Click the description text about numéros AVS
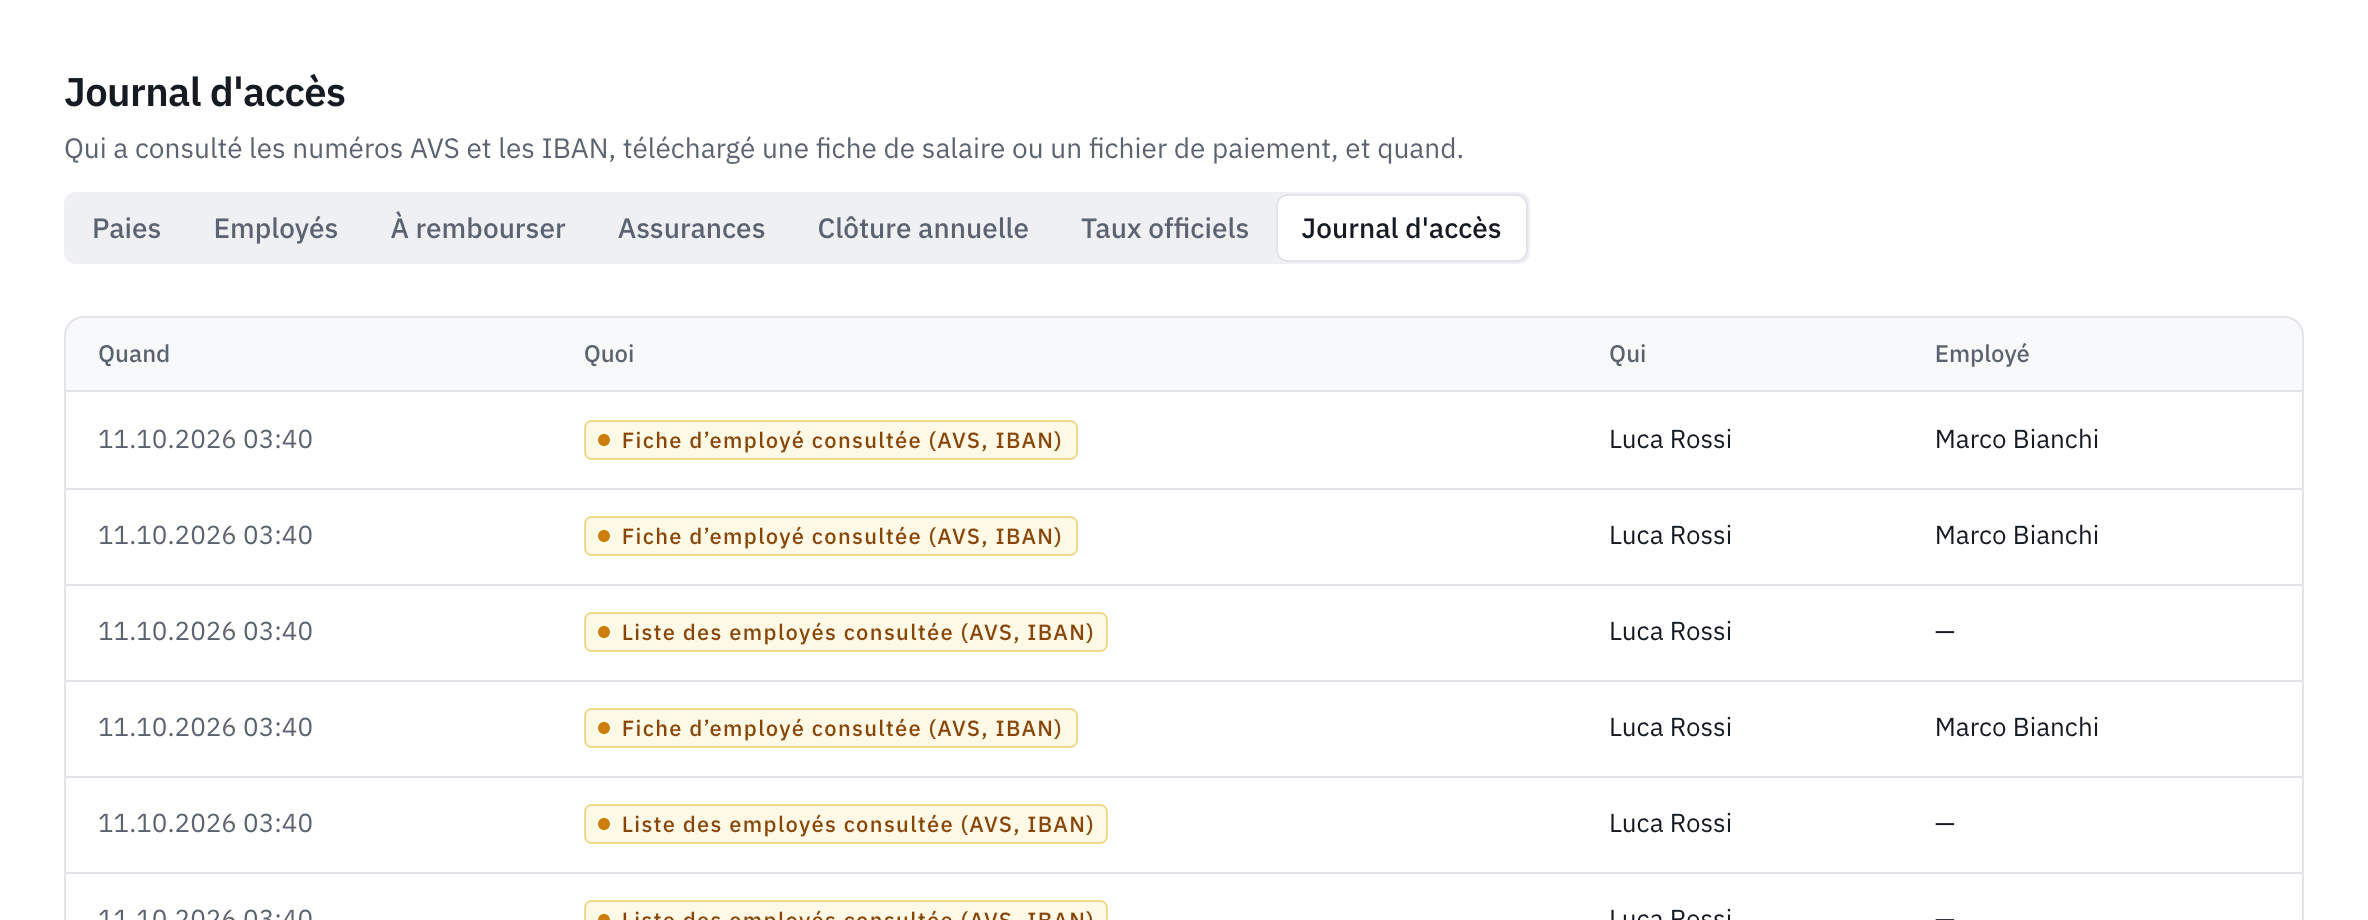 coord(763,149)
